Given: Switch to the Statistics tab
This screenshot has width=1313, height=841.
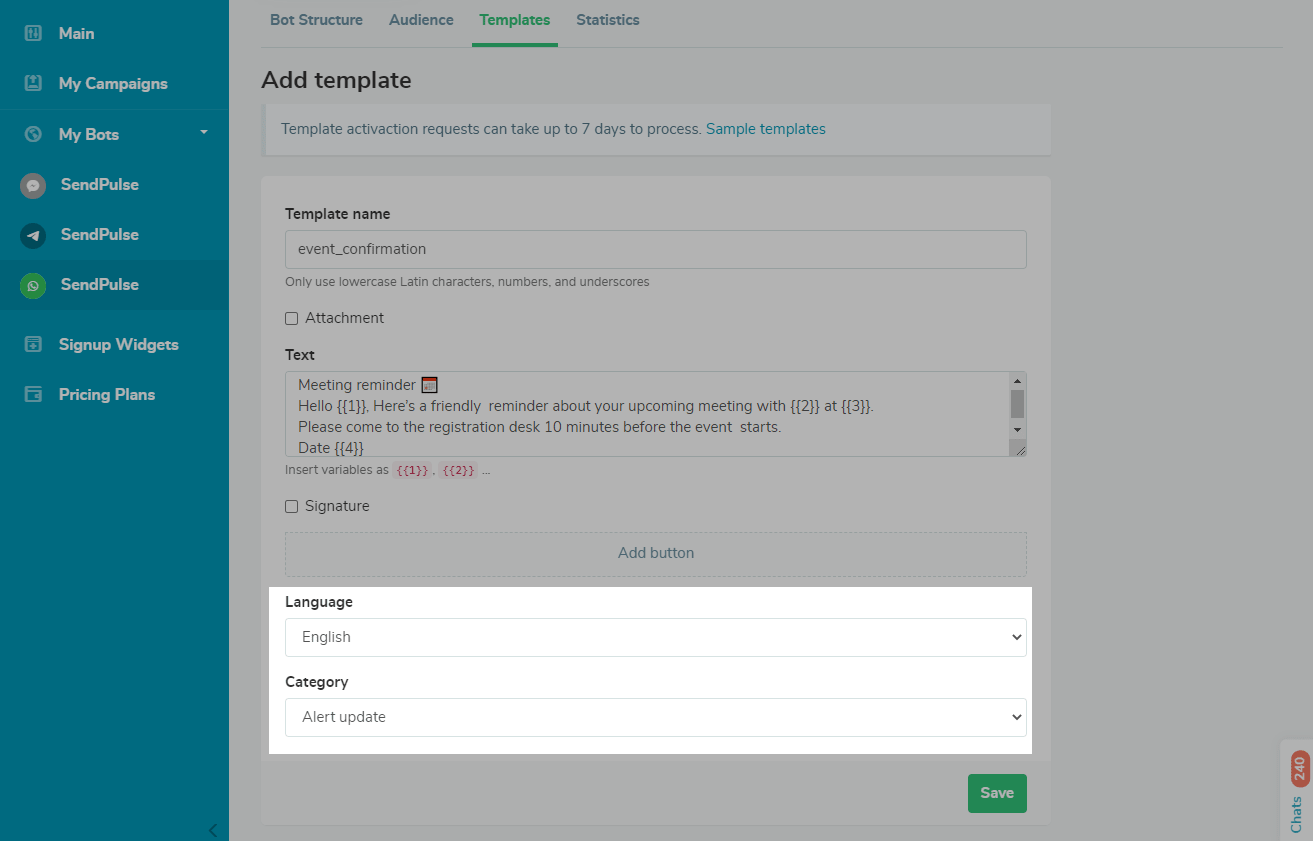Looking at the screenshot, I should click(x=607, y=20).
